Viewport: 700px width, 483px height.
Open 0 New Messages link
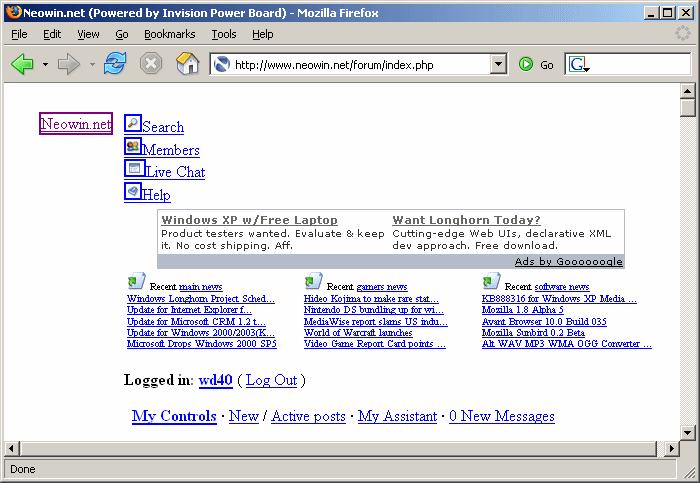(x=502, y=416)
